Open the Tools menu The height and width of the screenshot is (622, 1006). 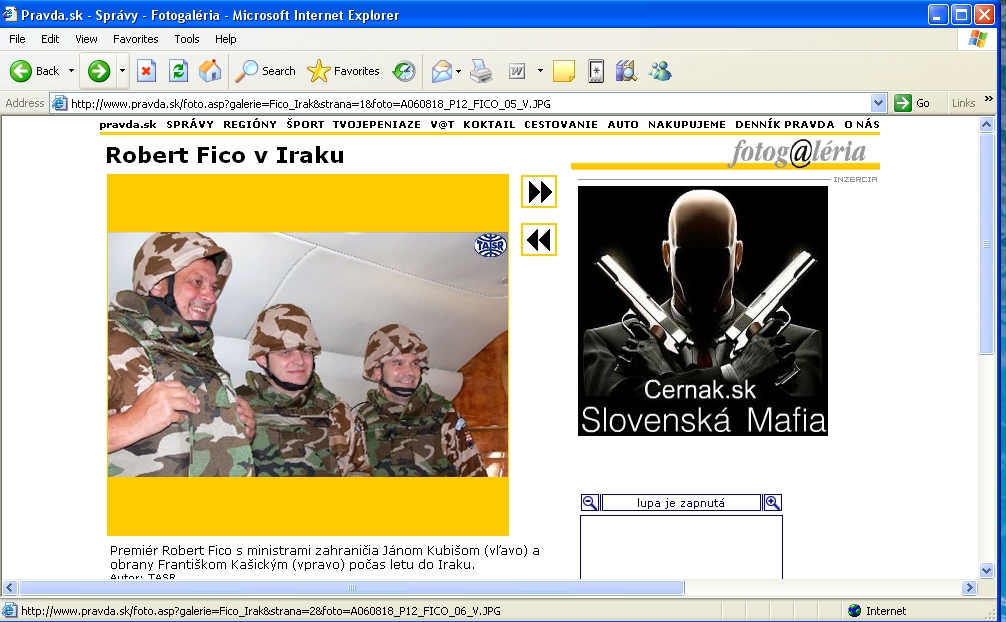[187, 39]
